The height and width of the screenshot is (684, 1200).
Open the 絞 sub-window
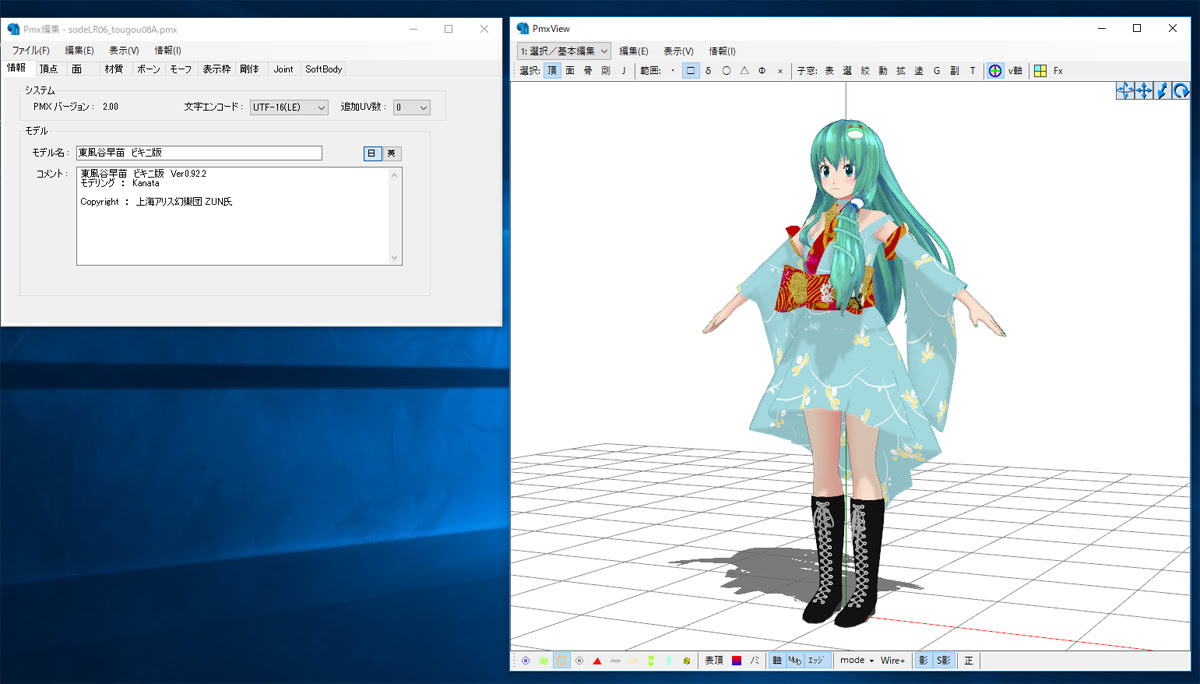(x=865, y=71)
